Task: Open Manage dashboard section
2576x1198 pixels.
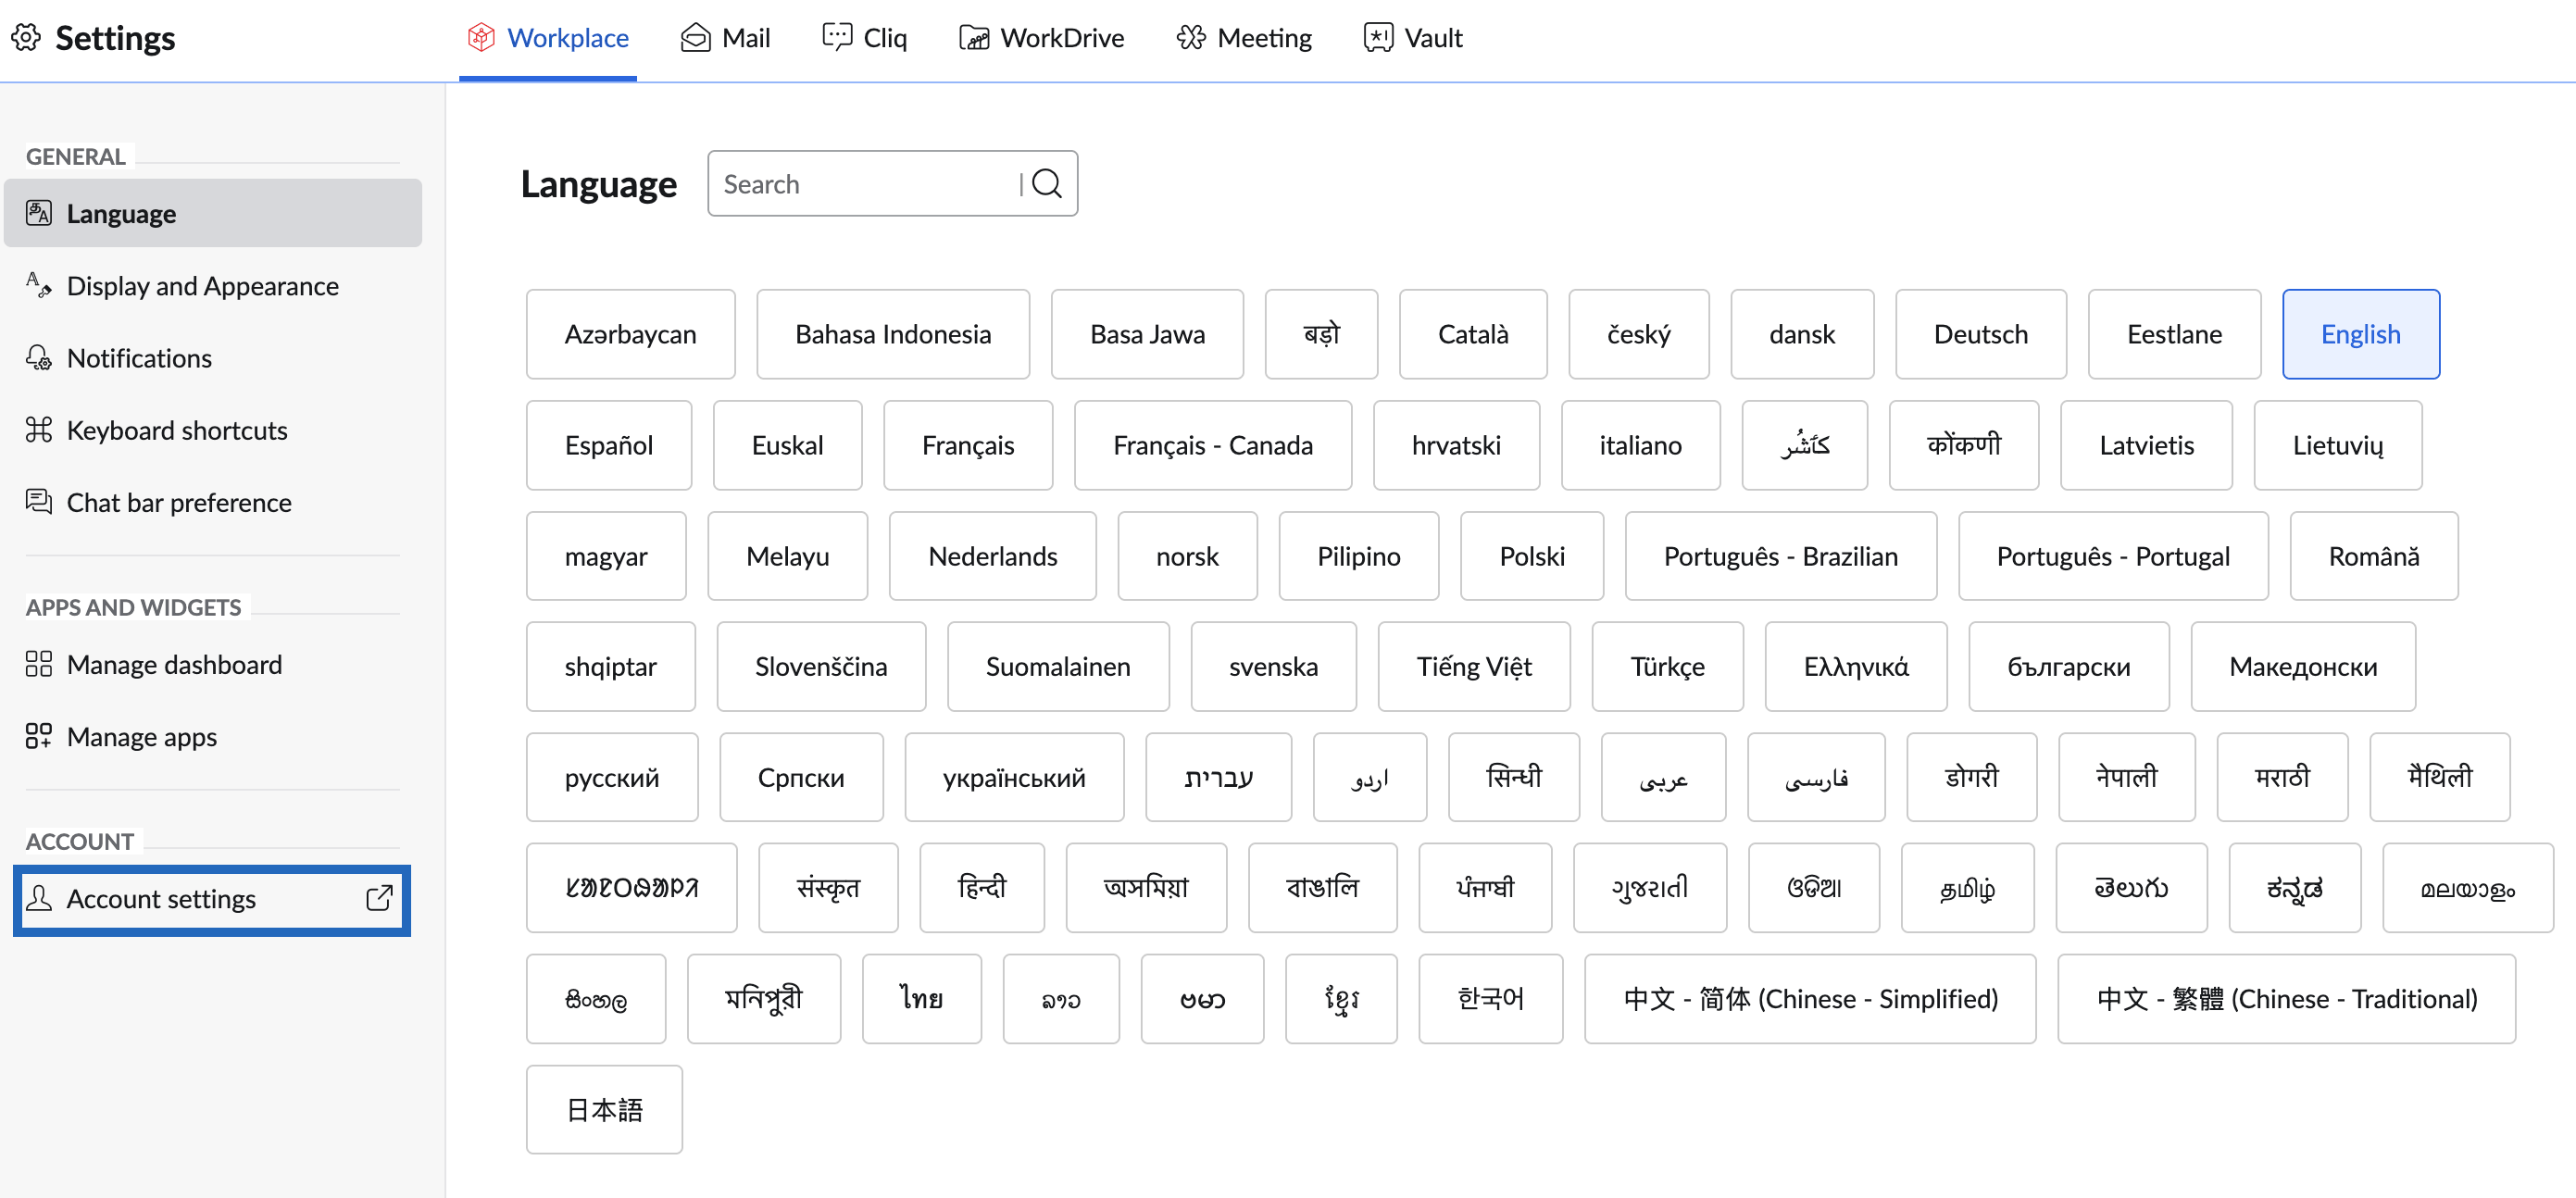Action: click(213, 664)
